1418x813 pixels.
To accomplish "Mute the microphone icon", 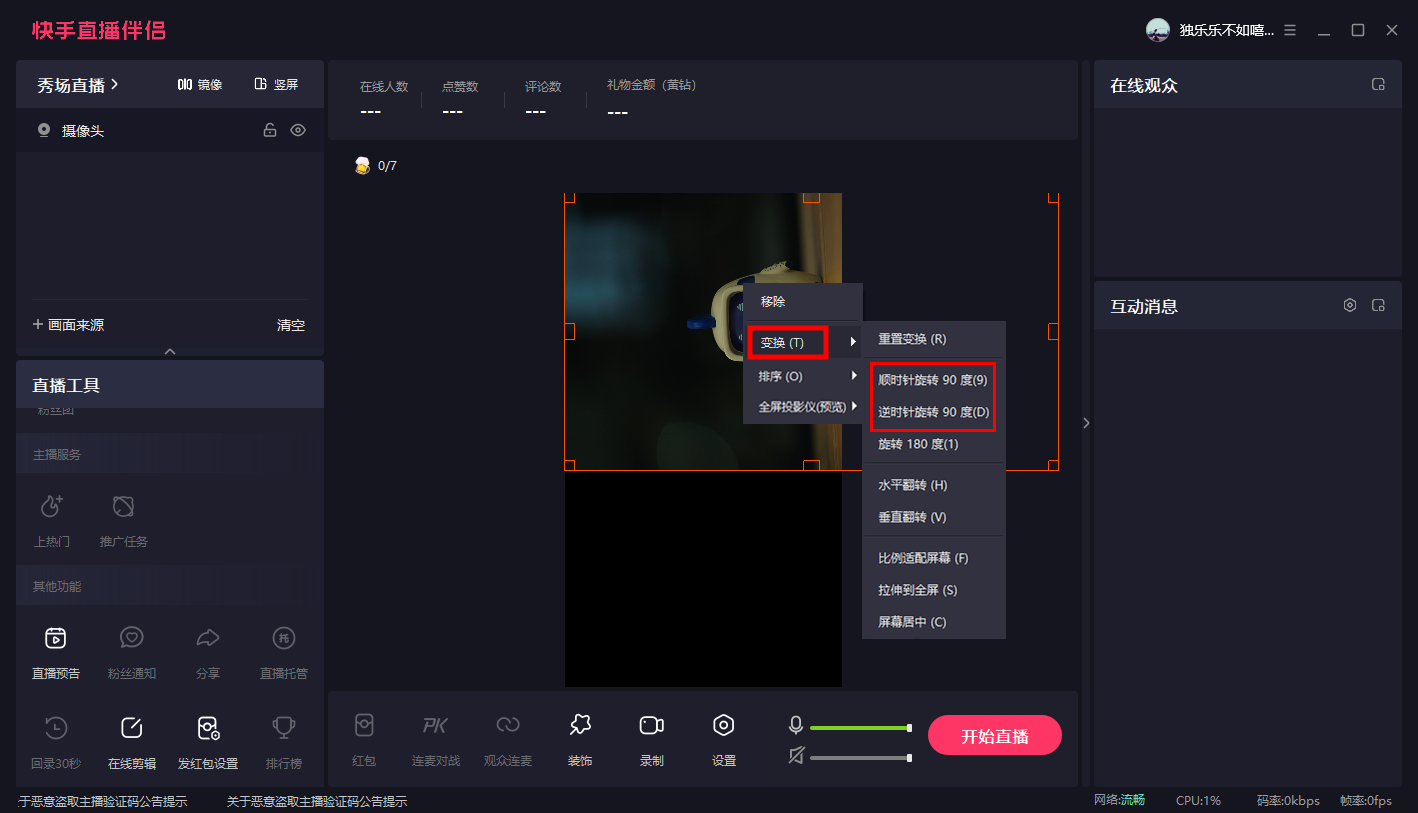I will point(796,725).
